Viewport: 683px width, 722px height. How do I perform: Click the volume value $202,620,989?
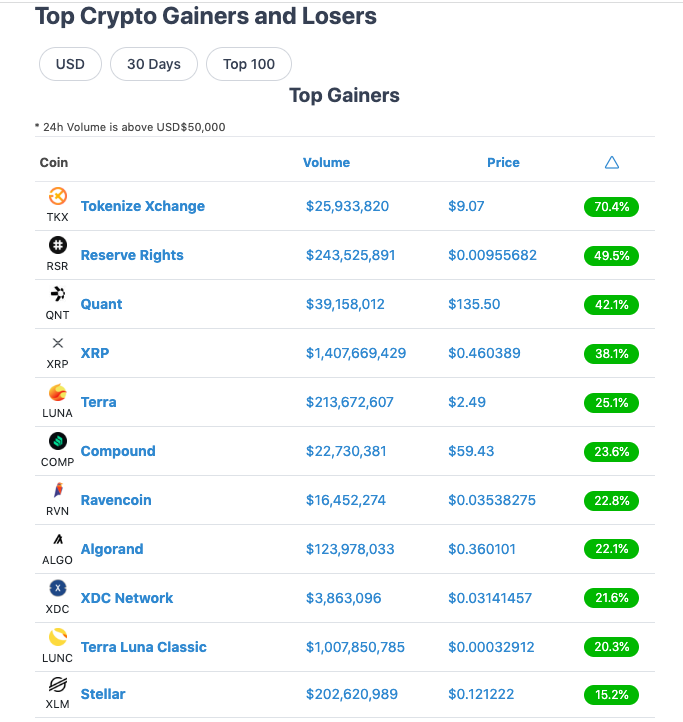tap(352, 694)
